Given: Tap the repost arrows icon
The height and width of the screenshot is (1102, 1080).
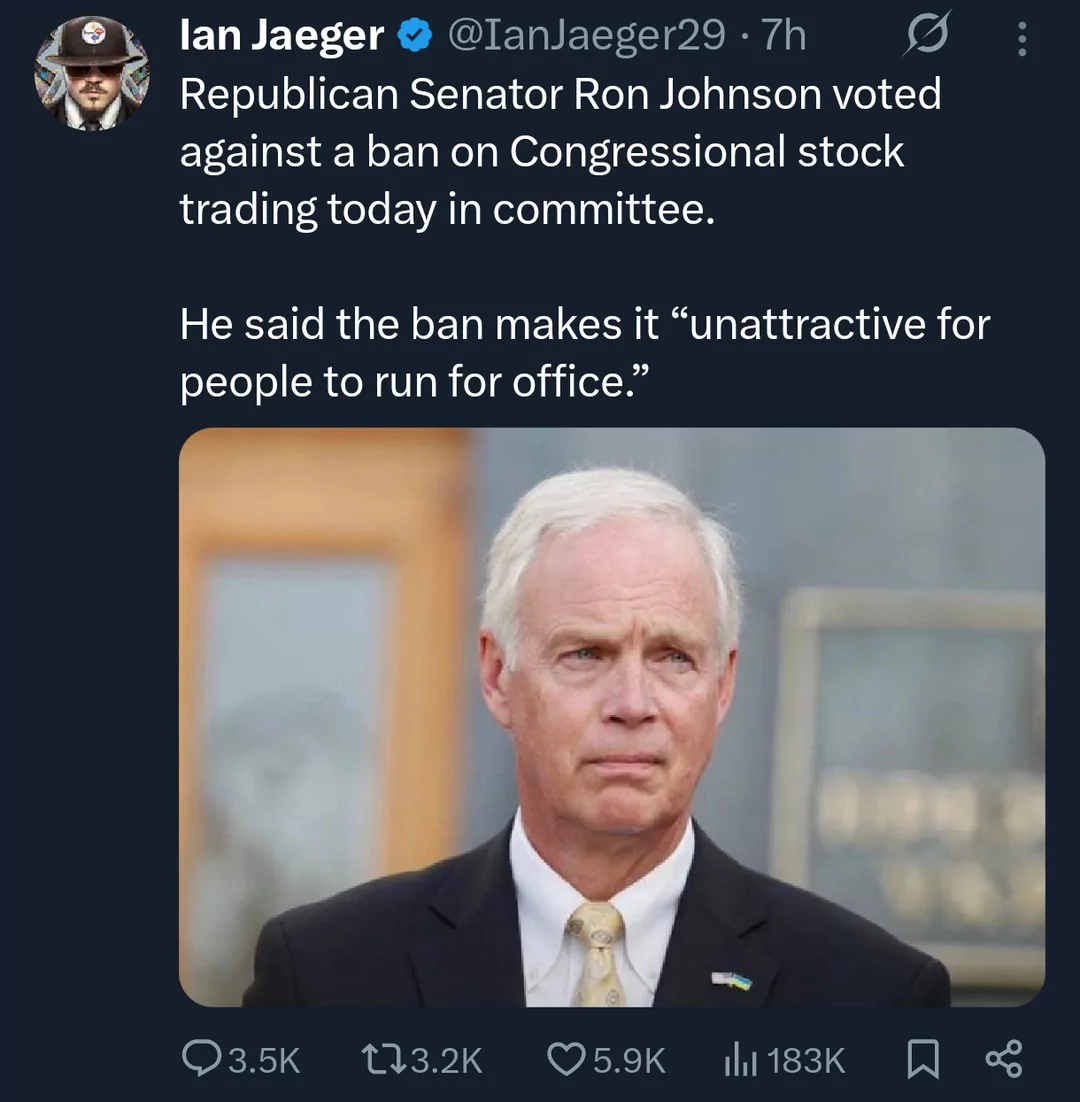Looking at the screenshot, I should click(383, 1059).
